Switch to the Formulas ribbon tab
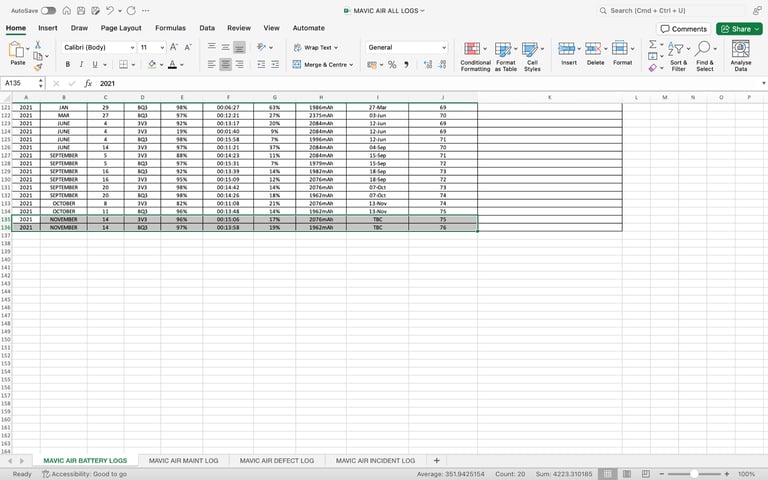This screenshot has height=480, width=768. (170, 28)
